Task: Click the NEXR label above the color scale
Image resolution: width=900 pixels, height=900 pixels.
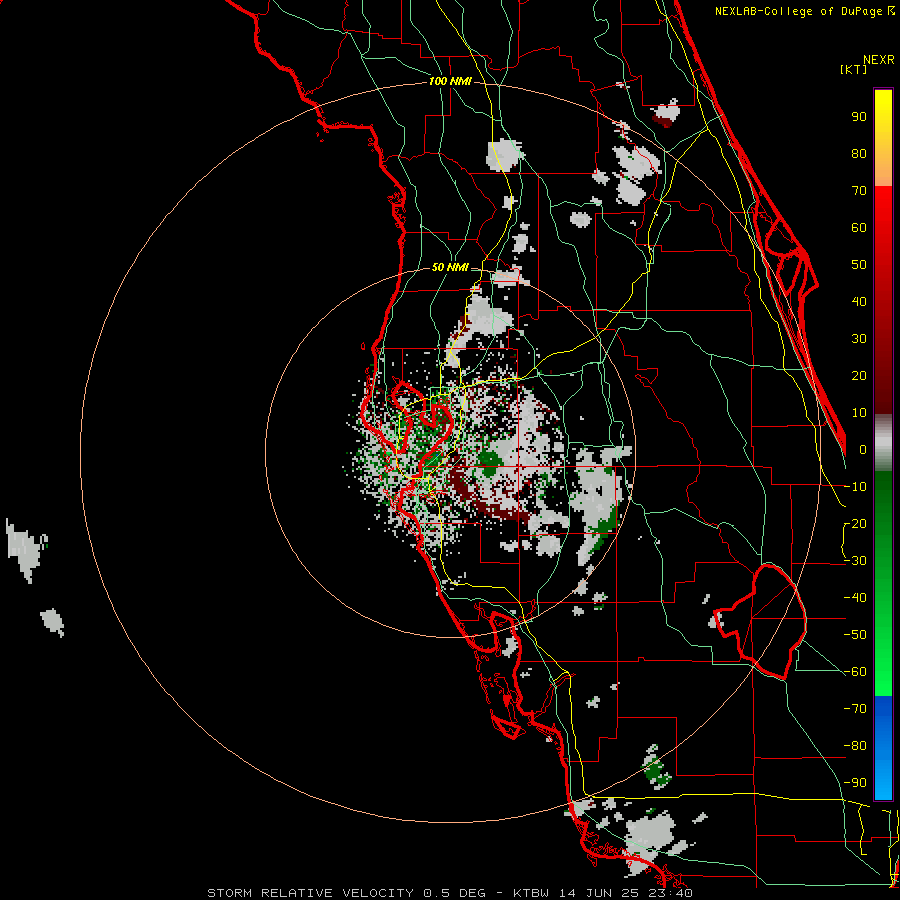Action: coord(878,60)
